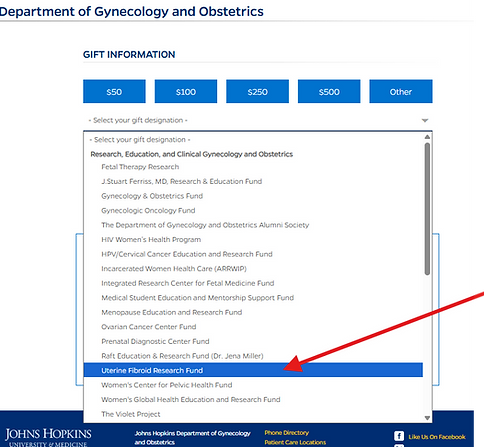This screenshot has width=484, height=447.
Task: Open the Patient Care Locations footer link
Action: [295, 442]
